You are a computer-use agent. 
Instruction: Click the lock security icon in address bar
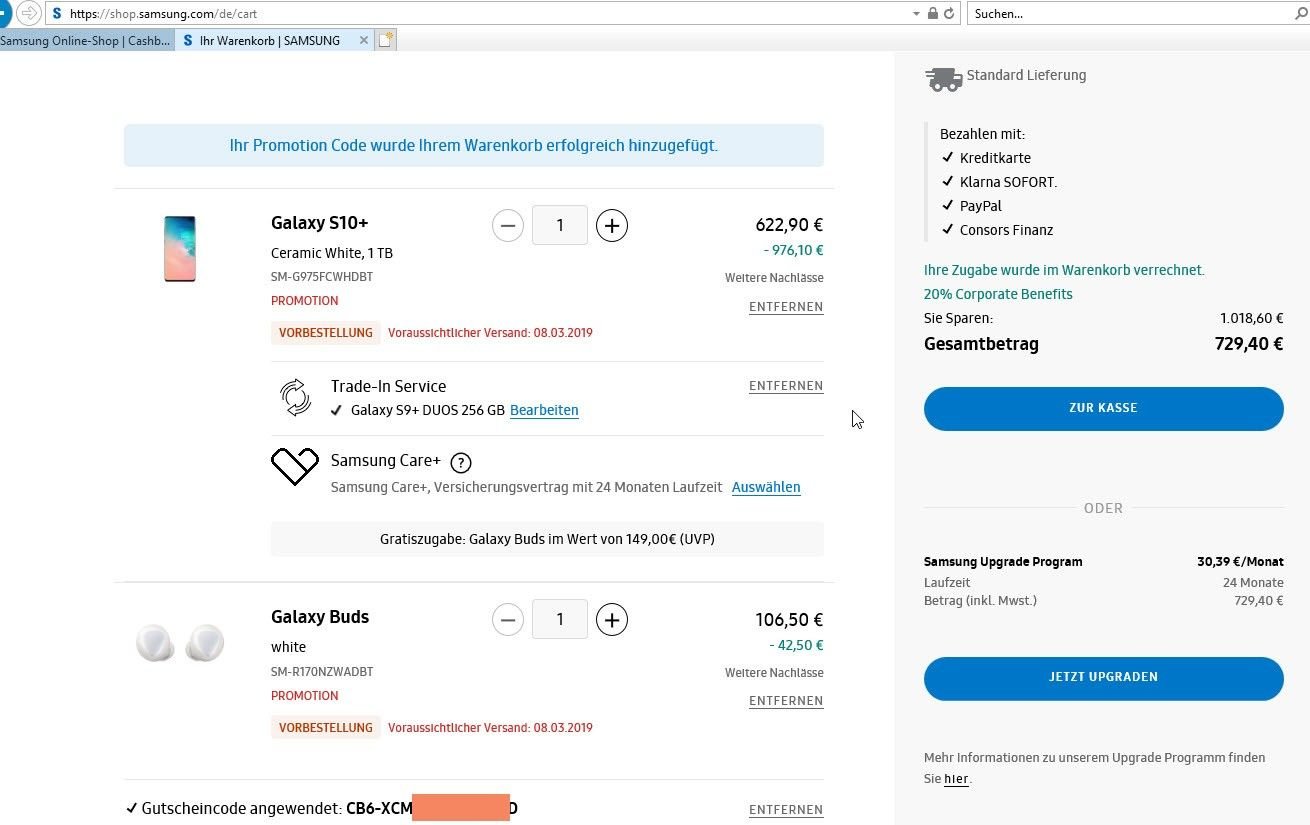[x=932, y=14]
